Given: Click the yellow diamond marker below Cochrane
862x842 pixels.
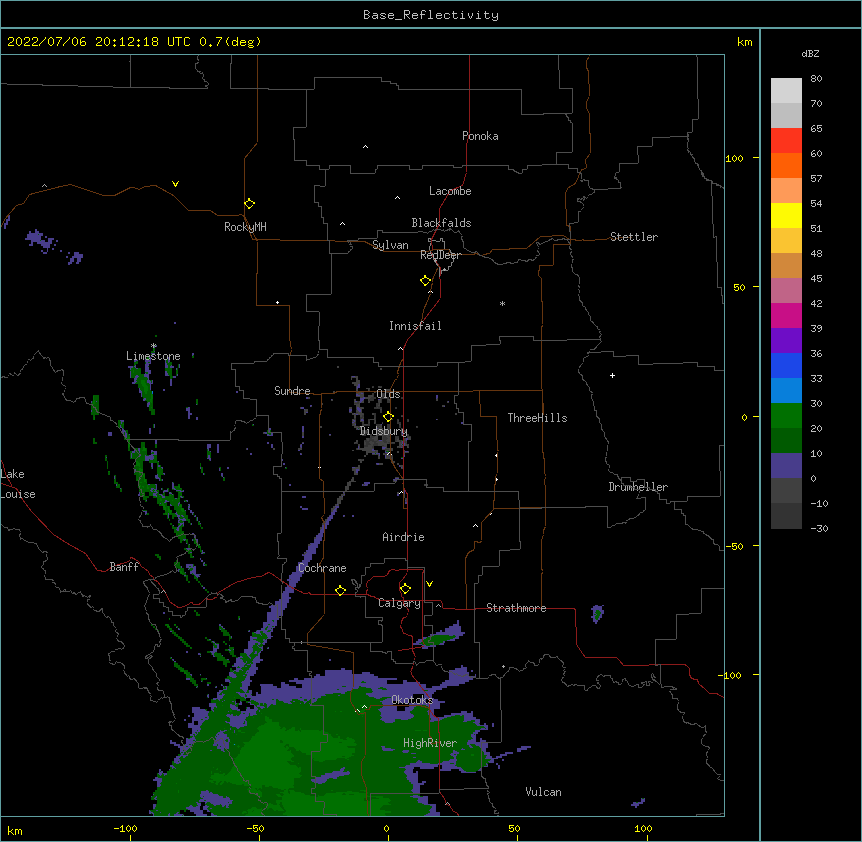Looking at the screenshot, I should pos(340,590).
